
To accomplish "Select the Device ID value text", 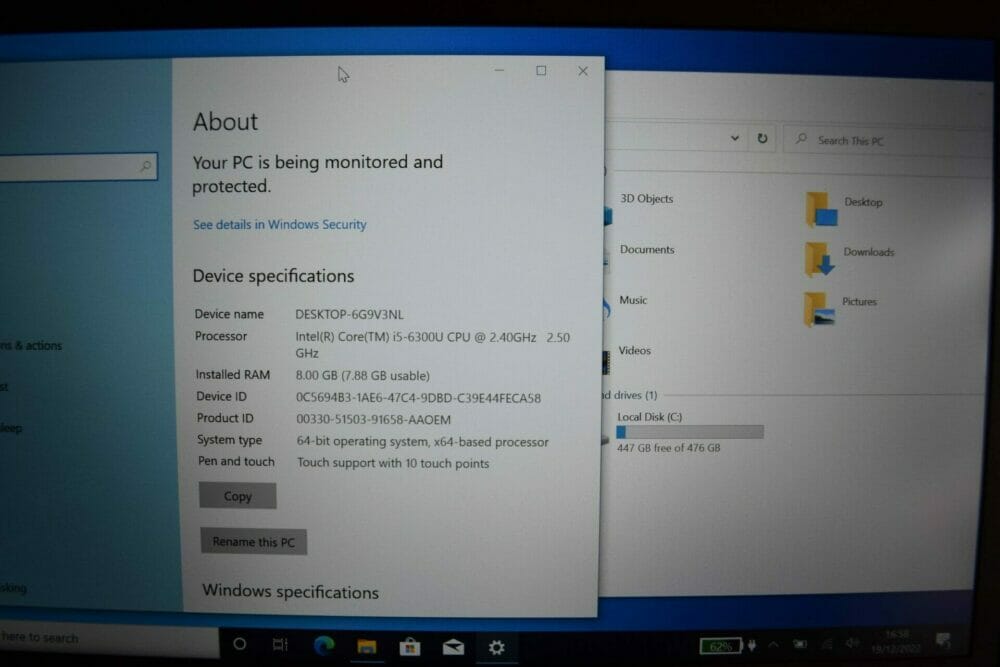I will 418,398.
